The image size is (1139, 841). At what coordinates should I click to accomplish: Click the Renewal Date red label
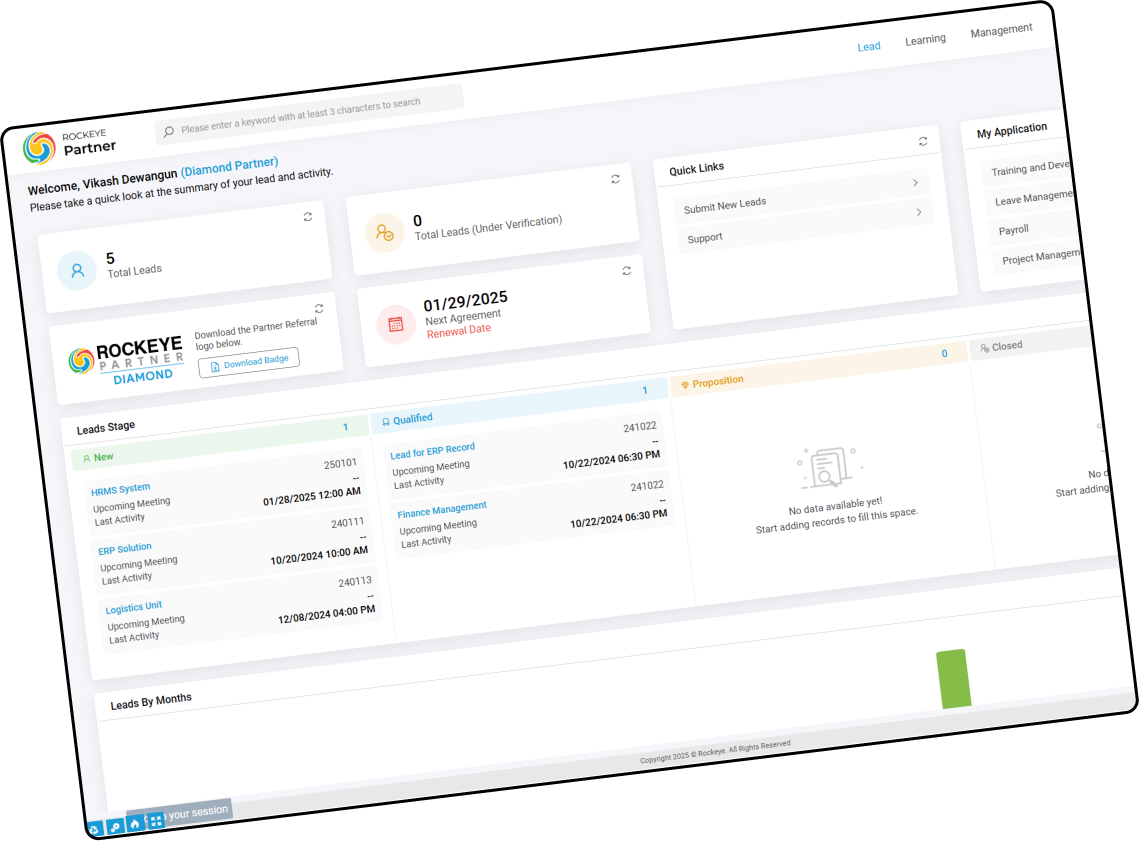coord(458,331)
